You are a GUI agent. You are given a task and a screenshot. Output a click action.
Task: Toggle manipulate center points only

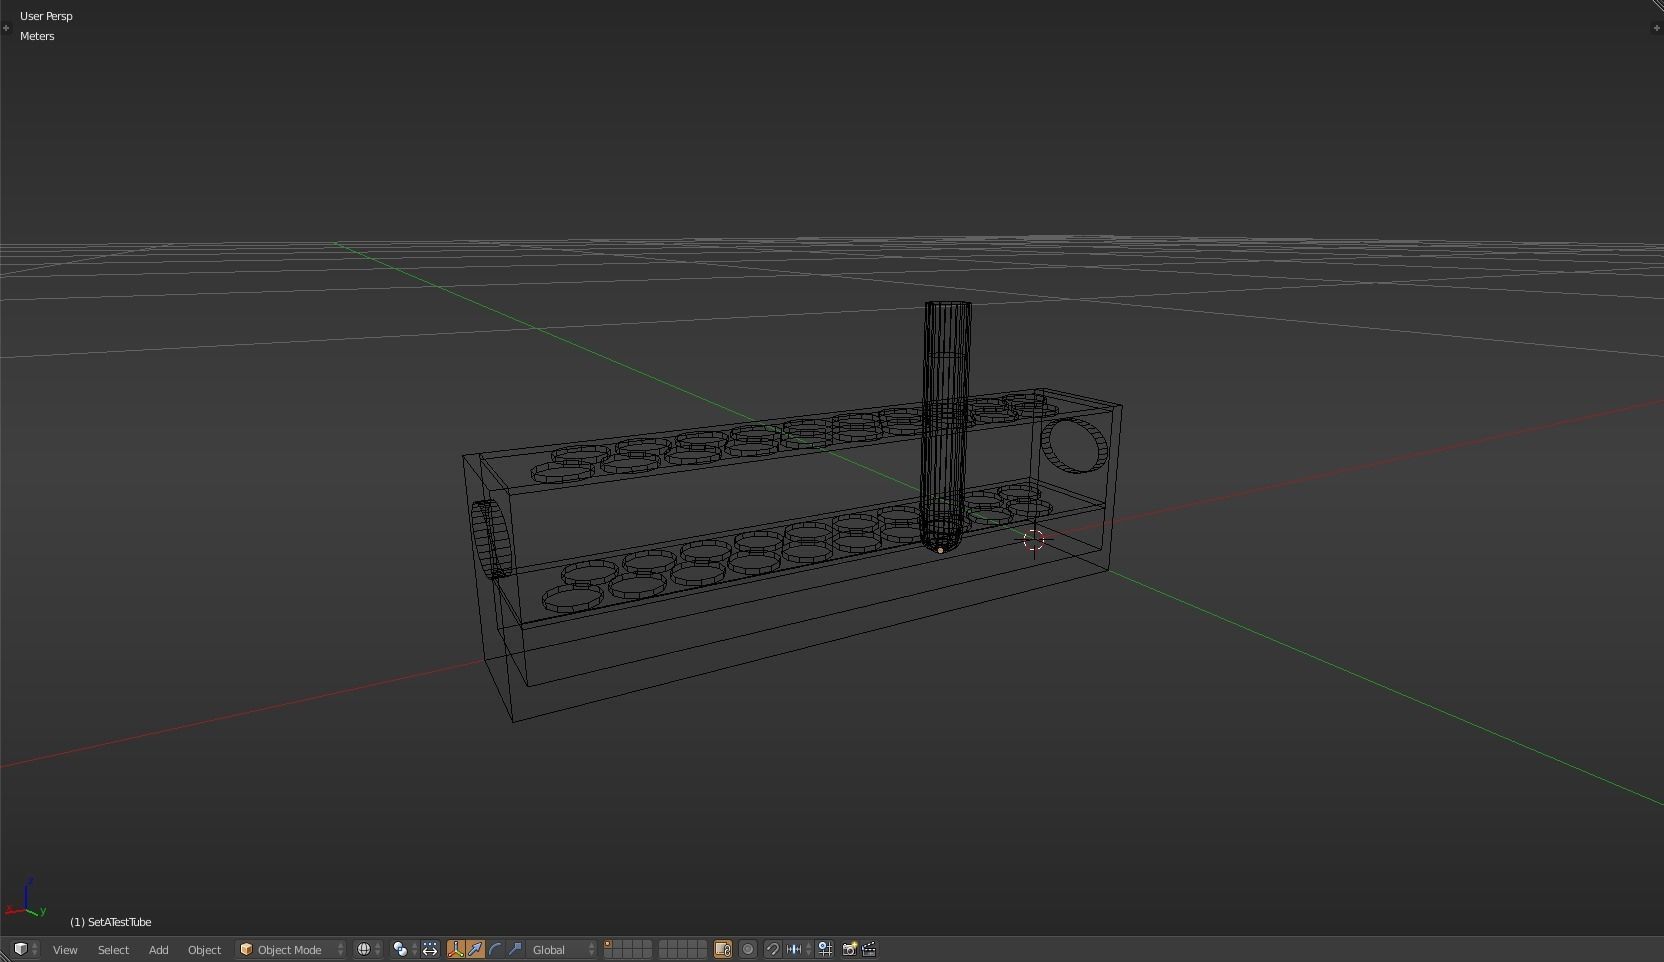pos(430,949)
